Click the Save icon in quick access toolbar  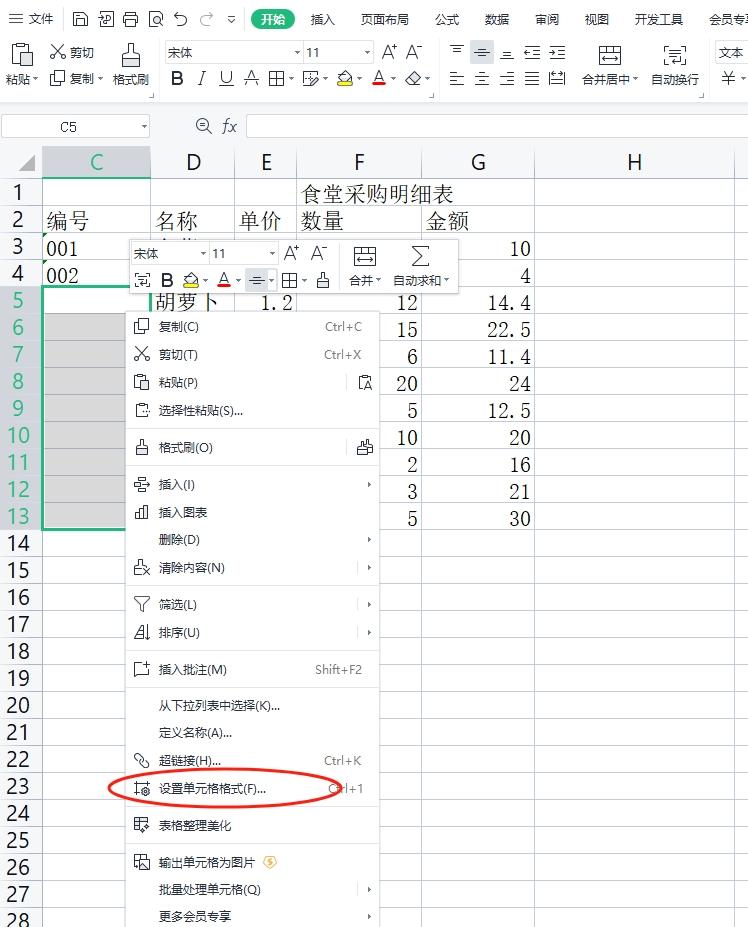click(x=80, y=20)
